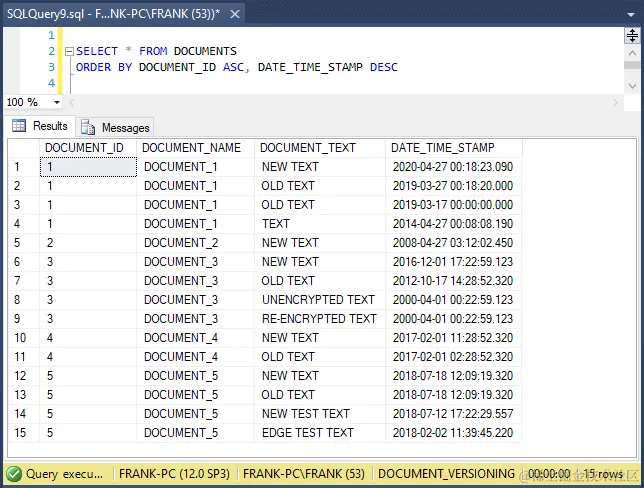The height and width of the screenshot is (488, 644).
Task: Open the 100 % zoom dropdown
Action: pos(57,102)
